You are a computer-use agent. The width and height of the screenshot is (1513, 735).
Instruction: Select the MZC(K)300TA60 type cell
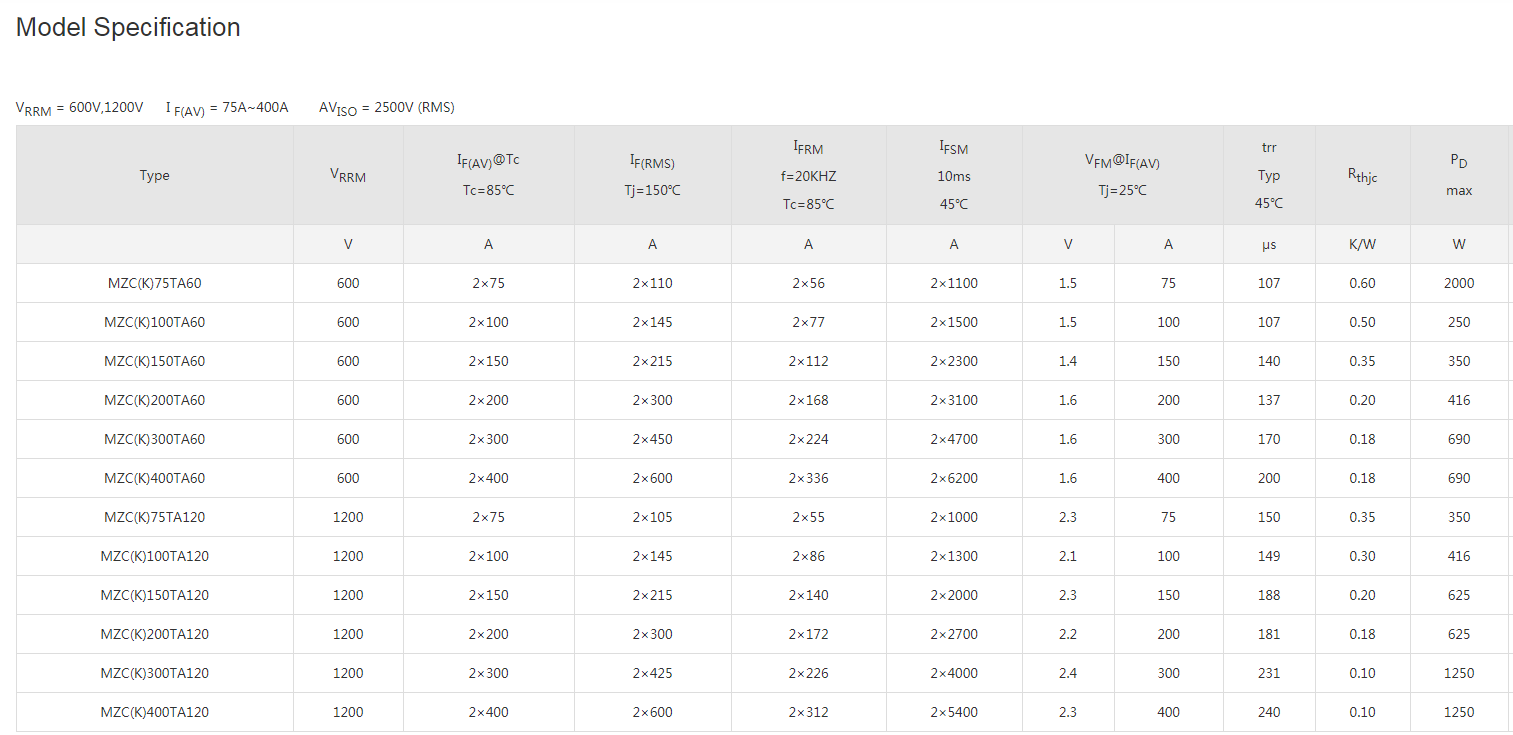coord(155,439)
